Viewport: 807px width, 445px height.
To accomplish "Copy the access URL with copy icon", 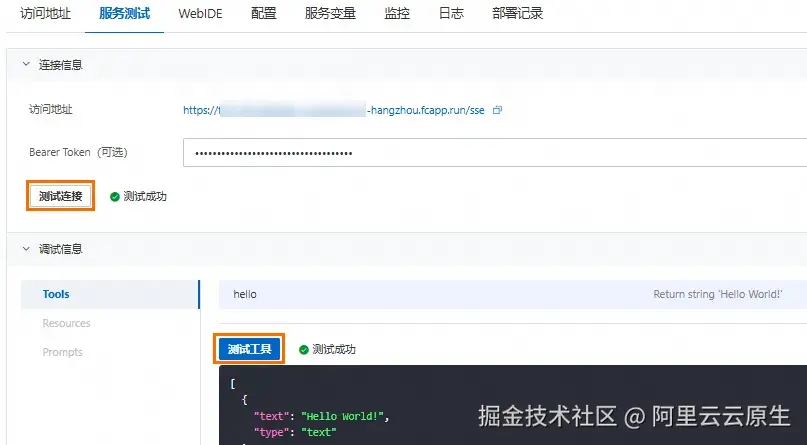I will tap(497, 110).
